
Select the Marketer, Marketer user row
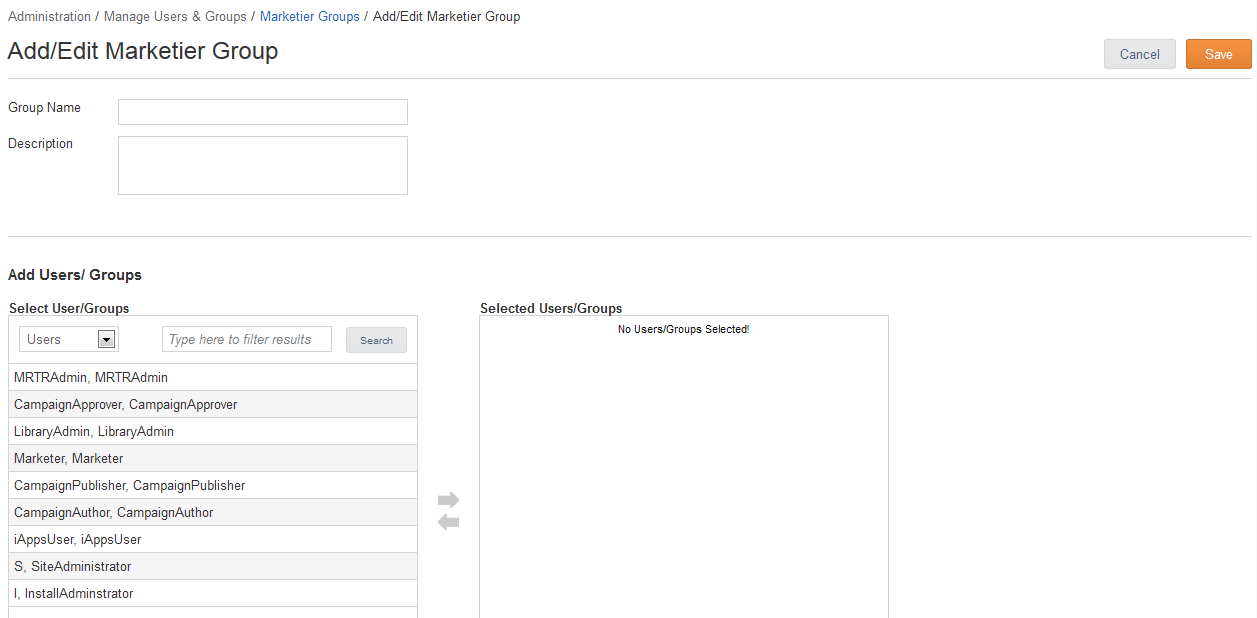(213, 458)
